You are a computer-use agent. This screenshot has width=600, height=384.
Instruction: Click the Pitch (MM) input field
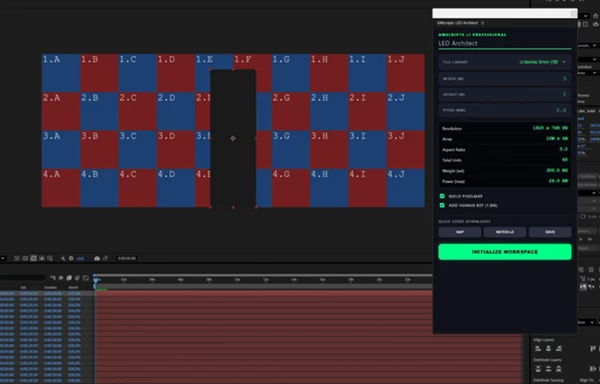(505, 110)
